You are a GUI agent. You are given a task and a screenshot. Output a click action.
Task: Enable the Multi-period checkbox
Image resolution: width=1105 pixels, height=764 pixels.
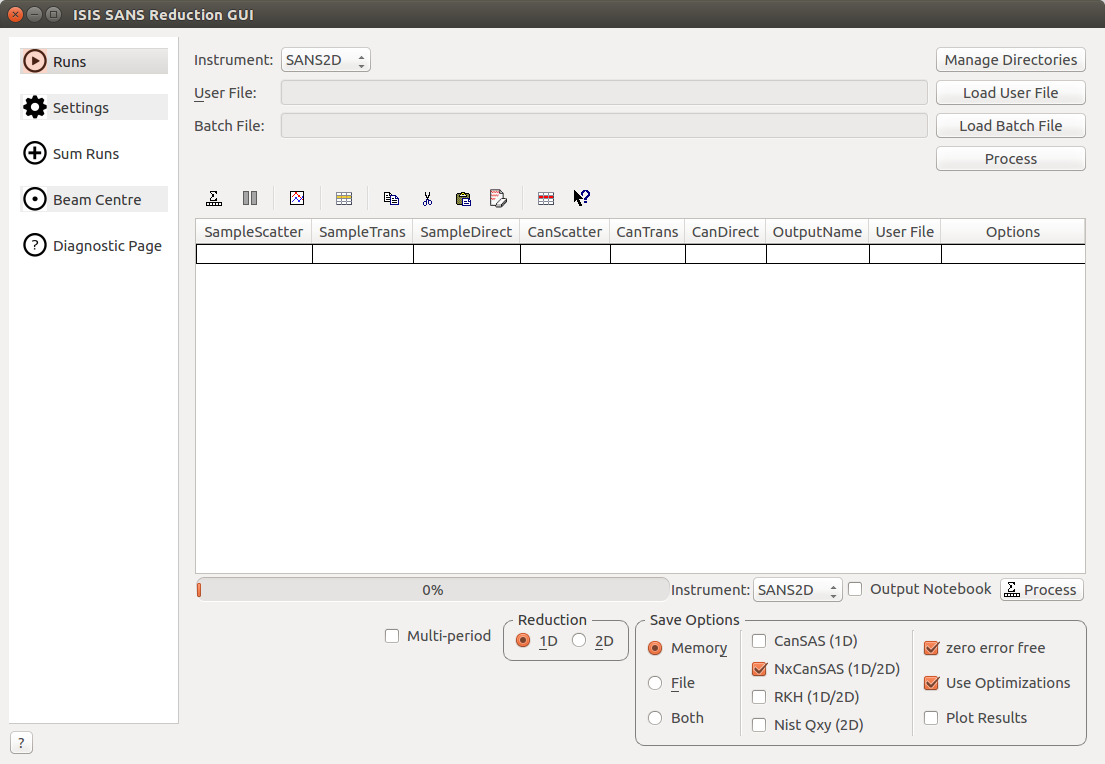coord(393,636)
